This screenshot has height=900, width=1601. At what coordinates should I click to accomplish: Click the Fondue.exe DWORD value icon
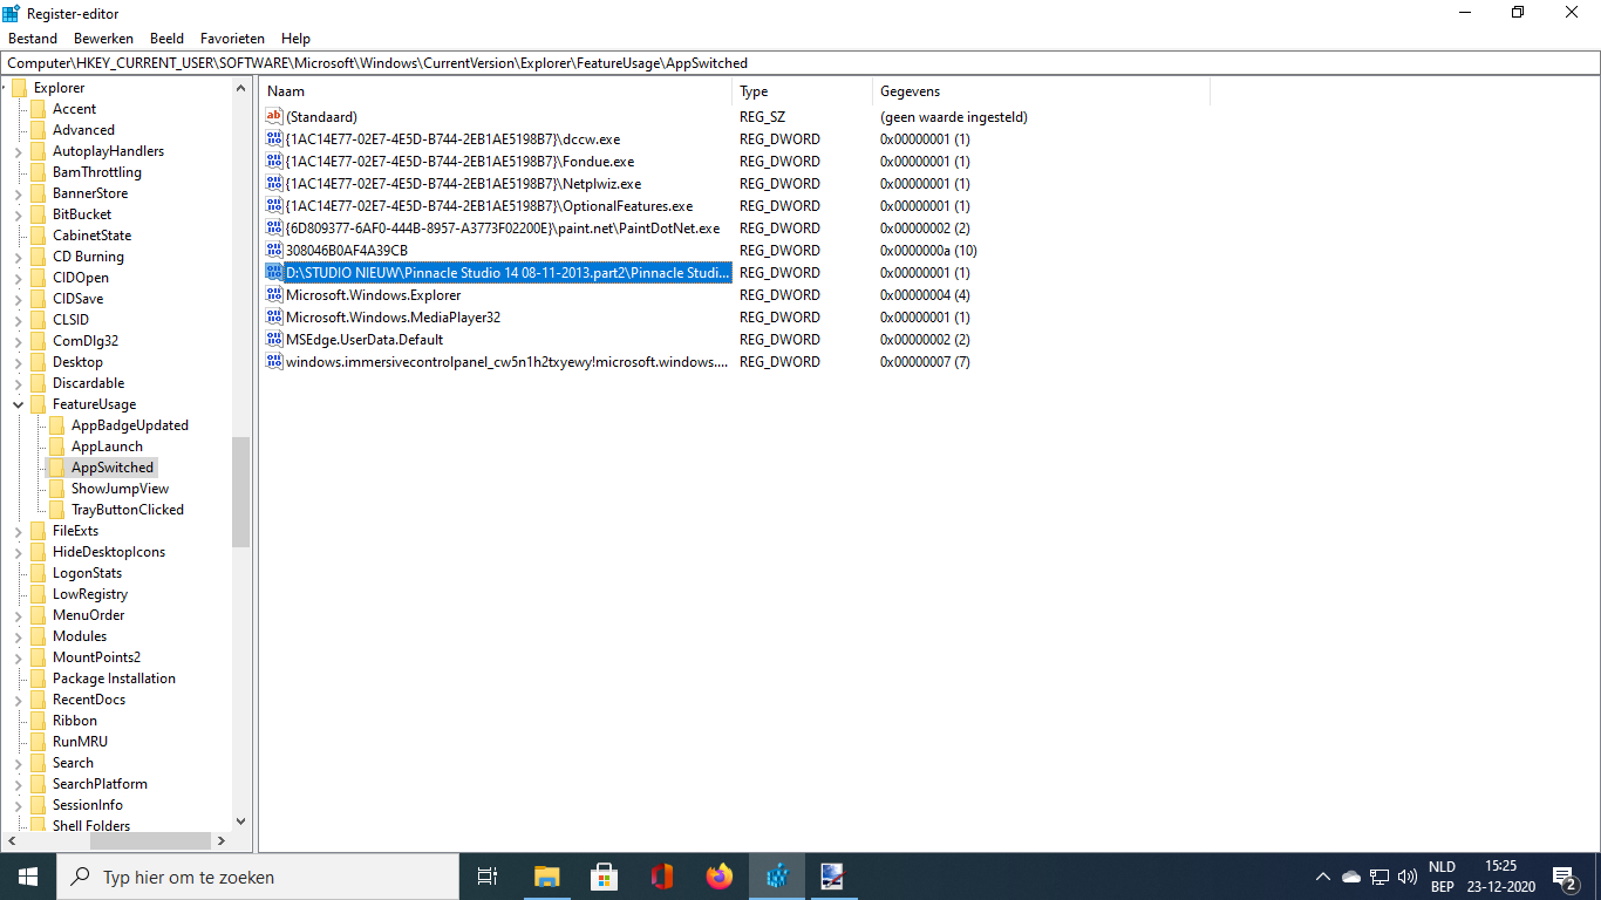(x=274, y=161)
